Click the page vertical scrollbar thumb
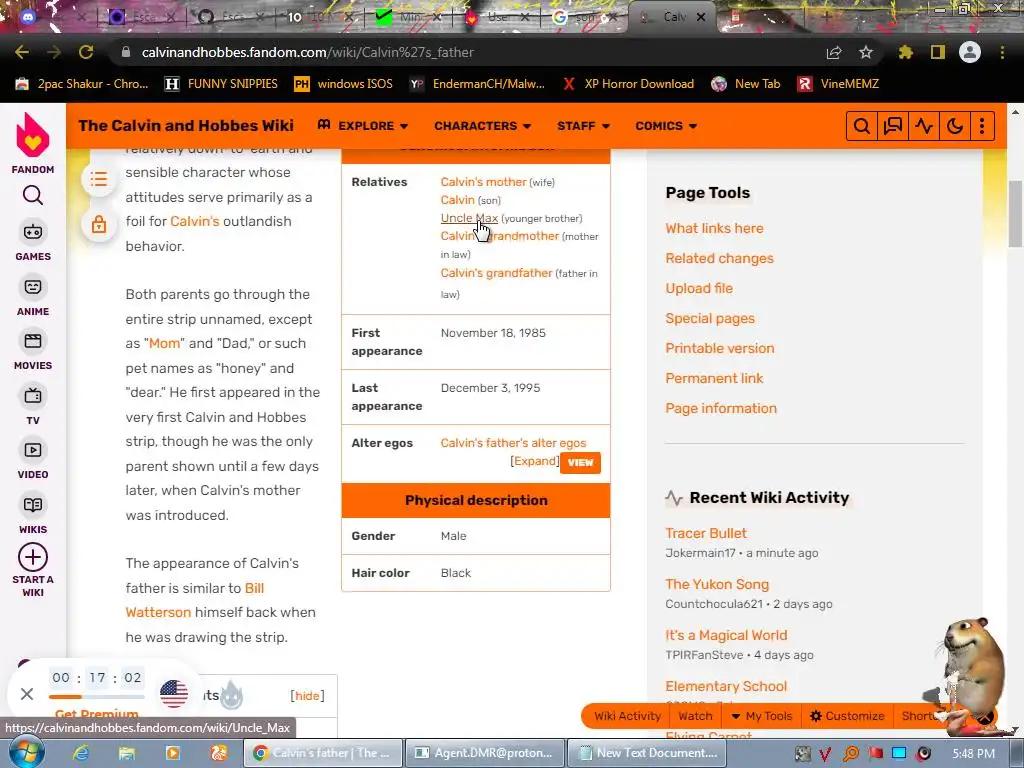 tap(1016, 213)
